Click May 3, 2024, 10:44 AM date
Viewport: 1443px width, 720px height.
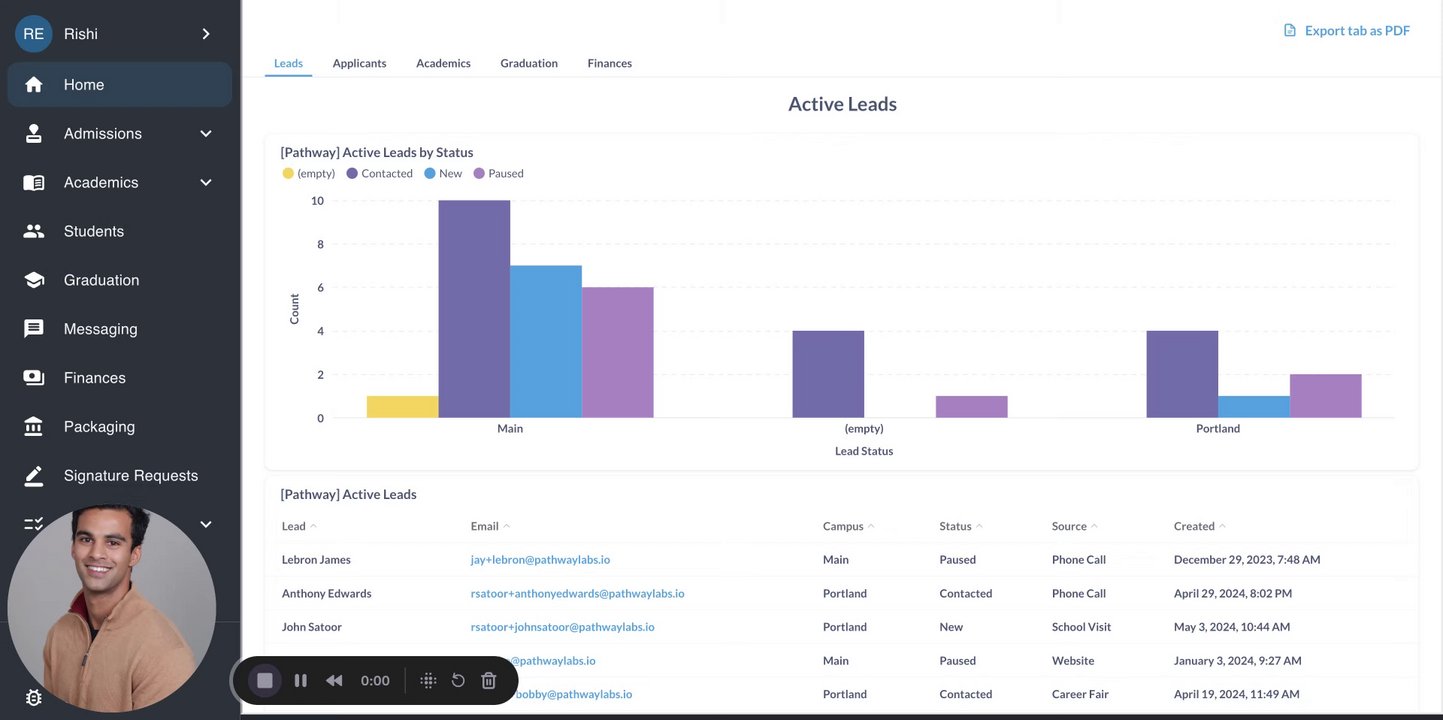(1232, 627)
